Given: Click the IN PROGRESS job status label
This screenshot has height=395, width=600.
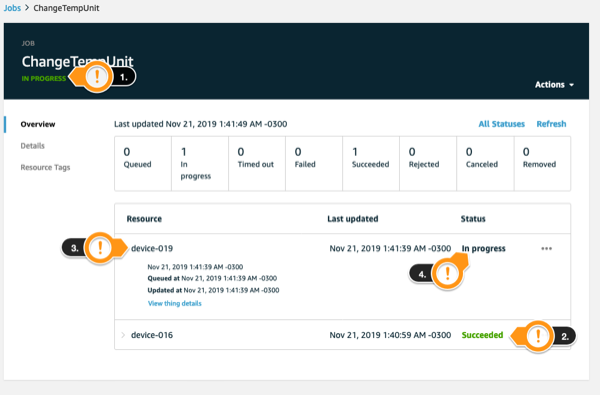Looking at the screenshot, I should tap(44, 78).
